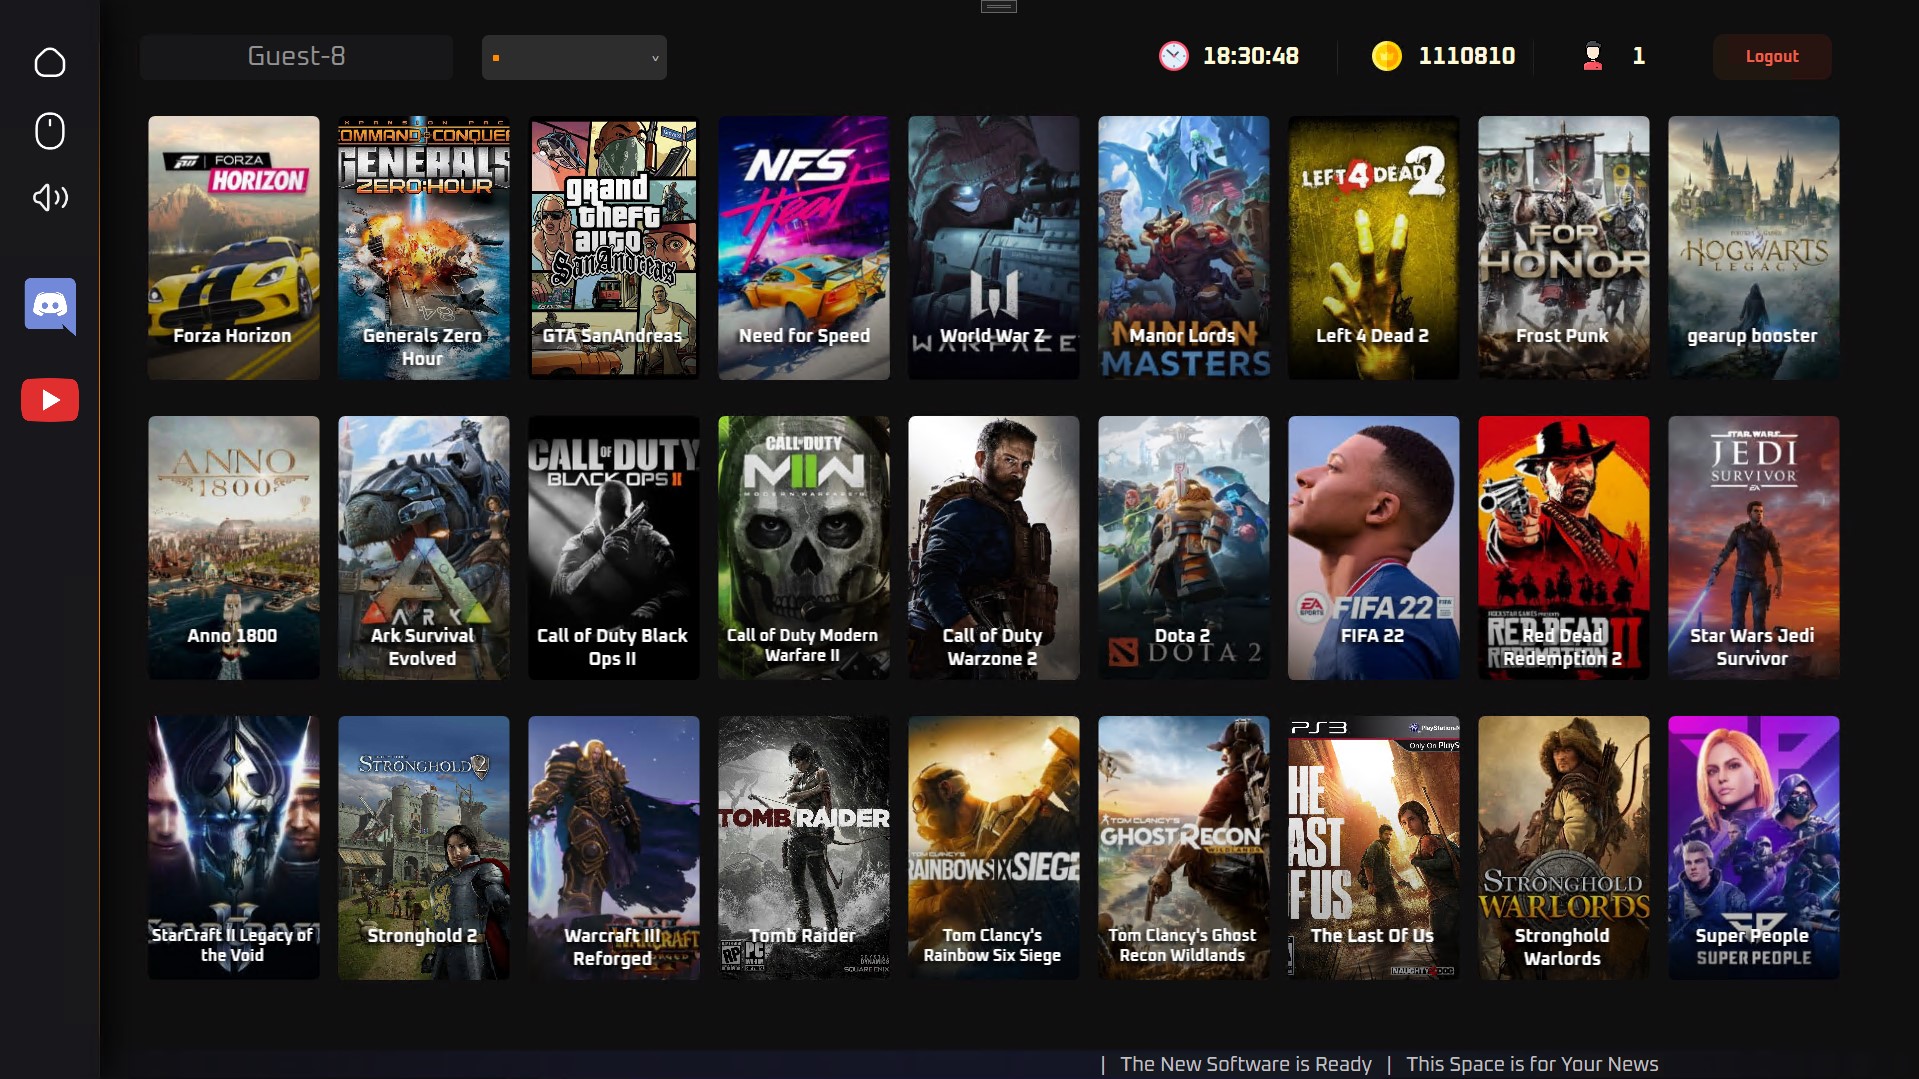Open Generals Zero Hour game tile
This screenshot has width=1919, height=1079.
coord(424,248)
